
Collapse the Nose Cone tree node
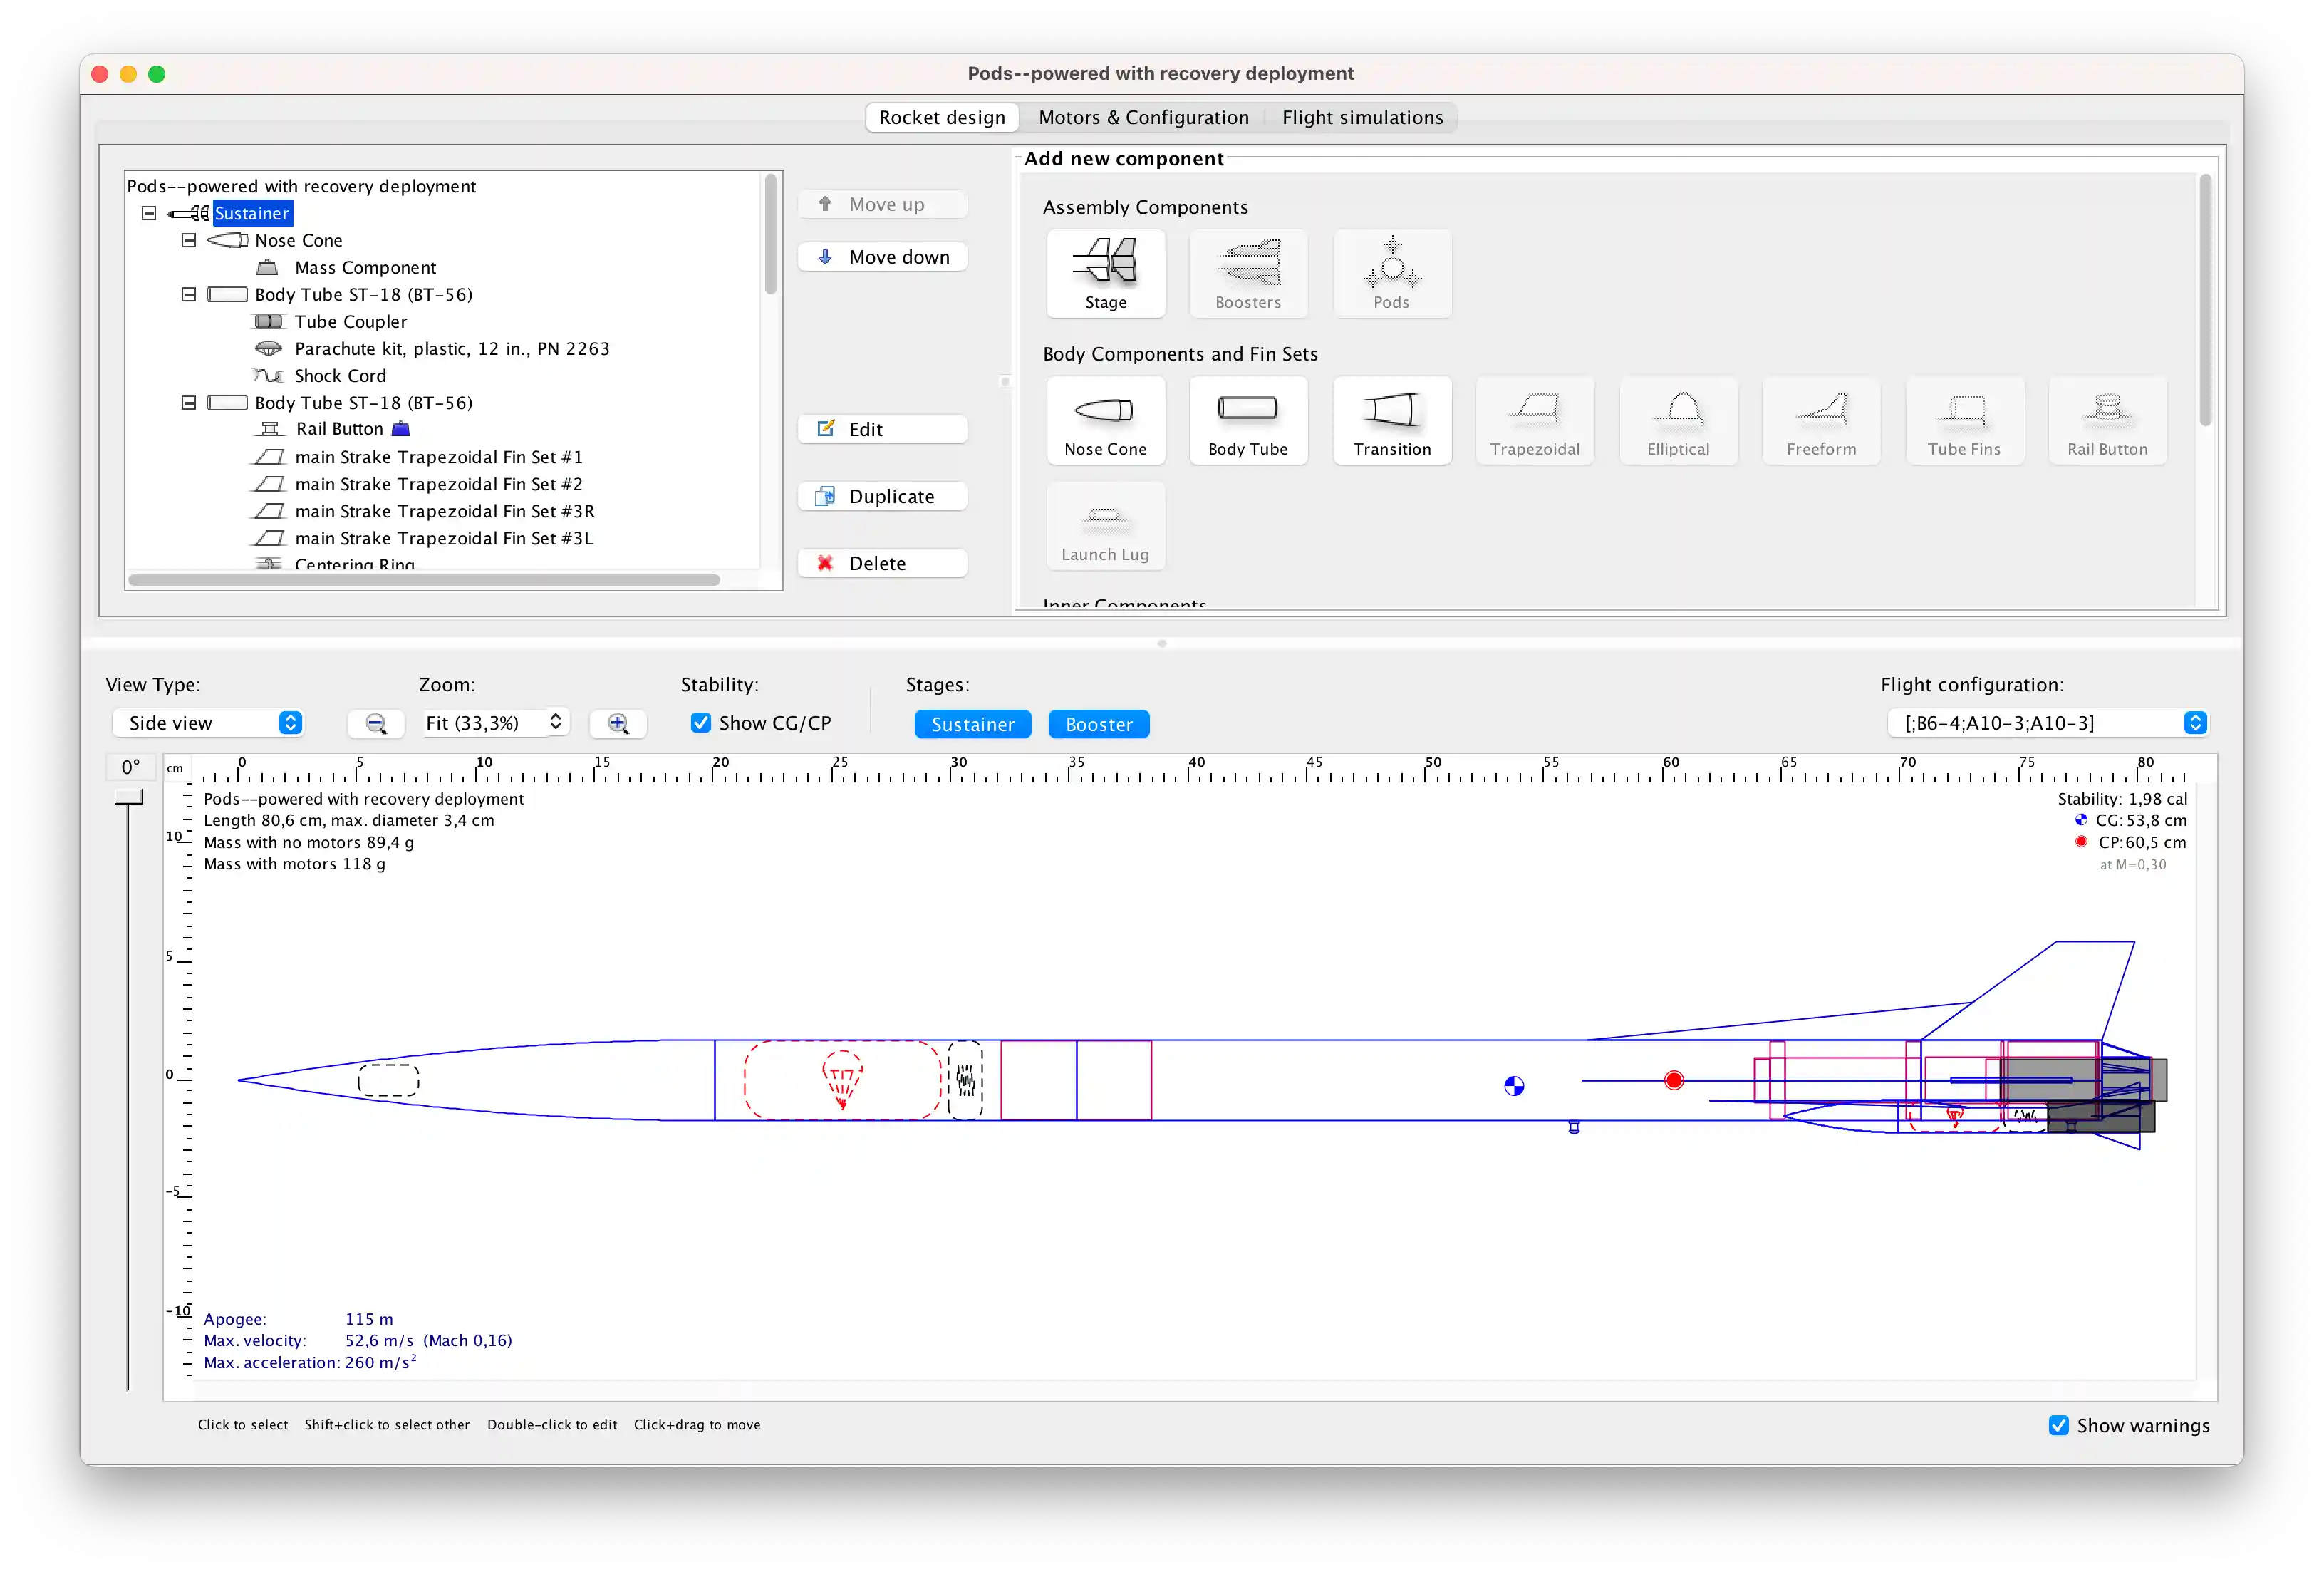[188, 240]
